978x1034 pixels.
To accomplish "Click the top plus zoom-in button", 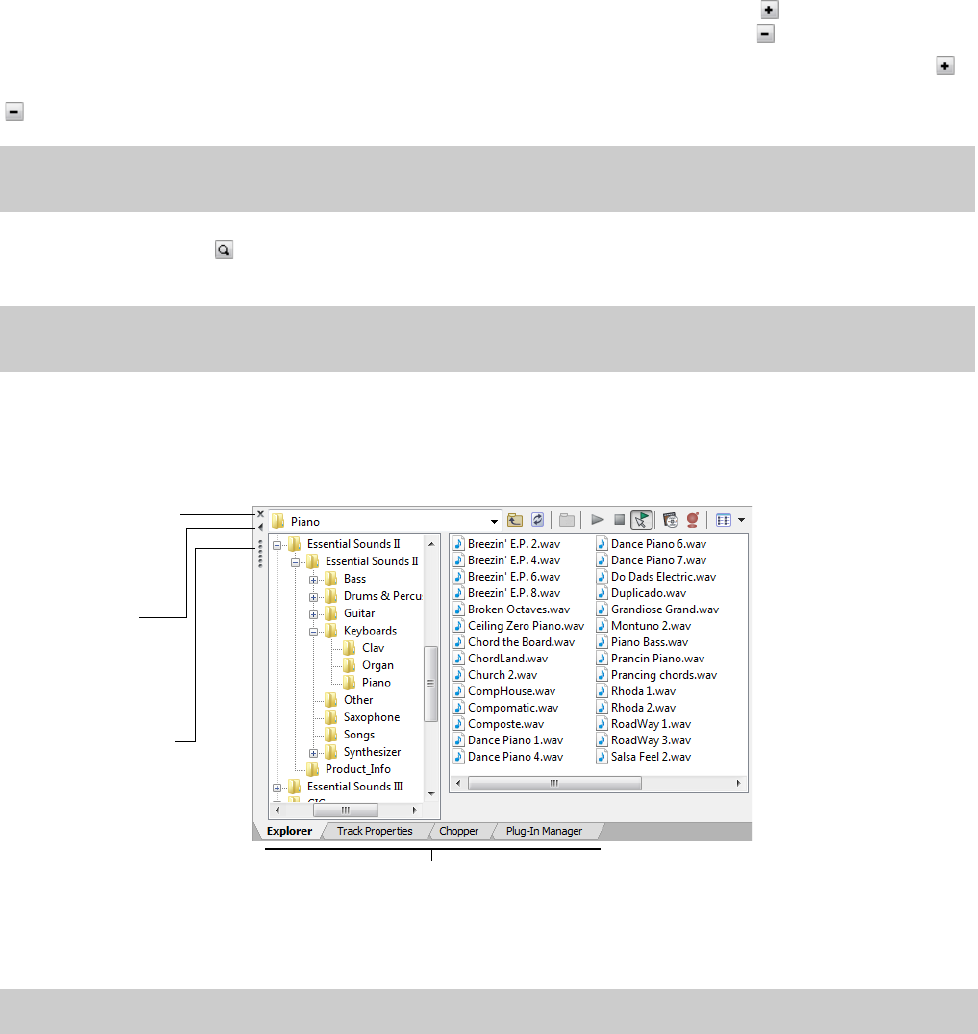I will (x=769, y=10).
